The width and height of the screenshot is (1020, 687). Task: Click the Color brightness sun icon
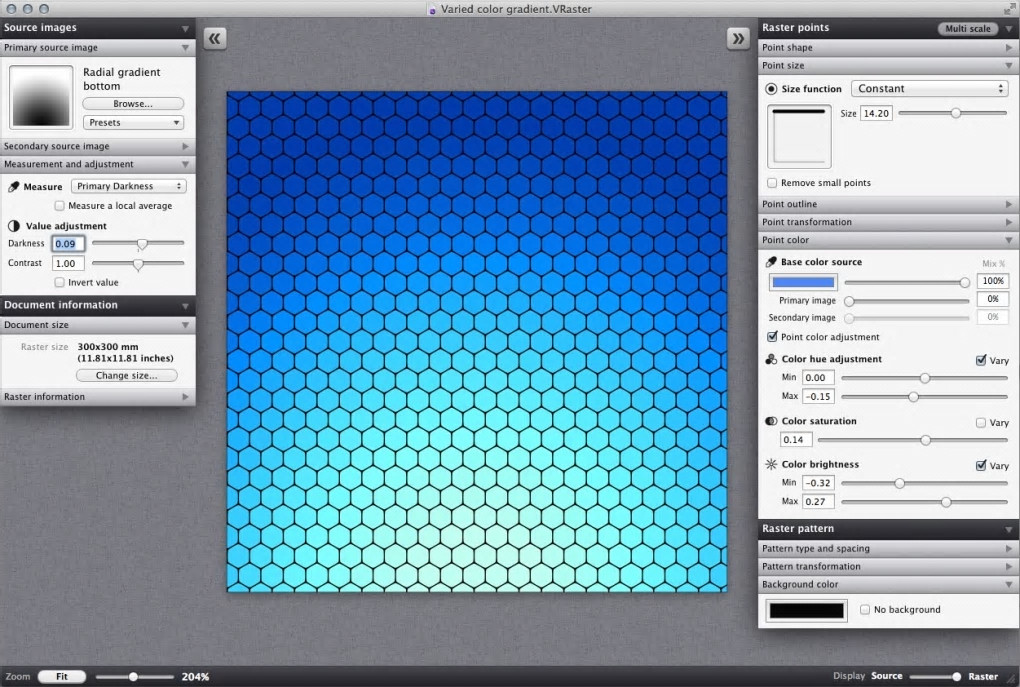click(771, 464)
